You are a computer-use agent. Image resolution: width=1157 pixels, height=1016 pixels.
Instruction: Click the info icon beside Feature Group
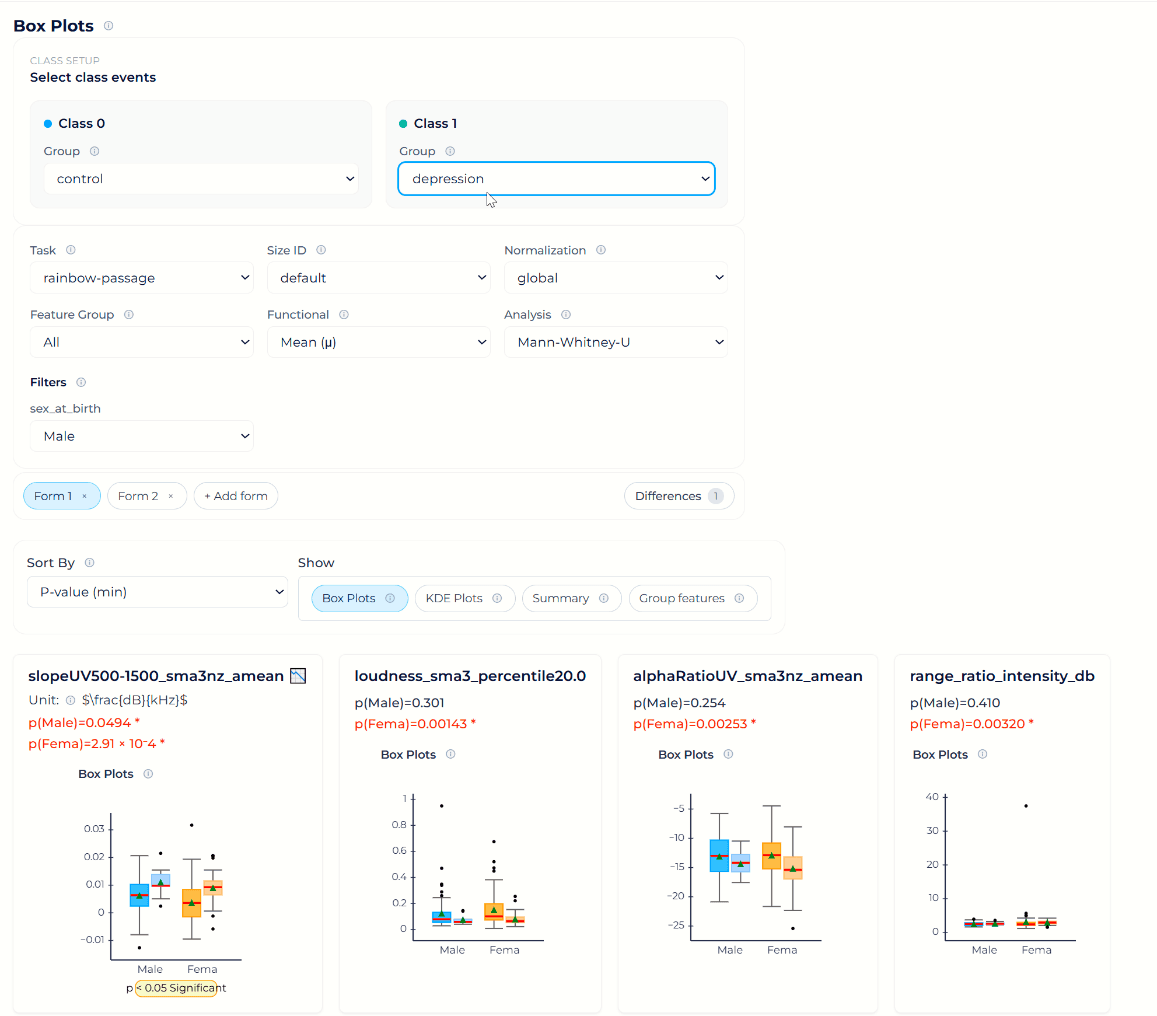[x=128, y=314]
